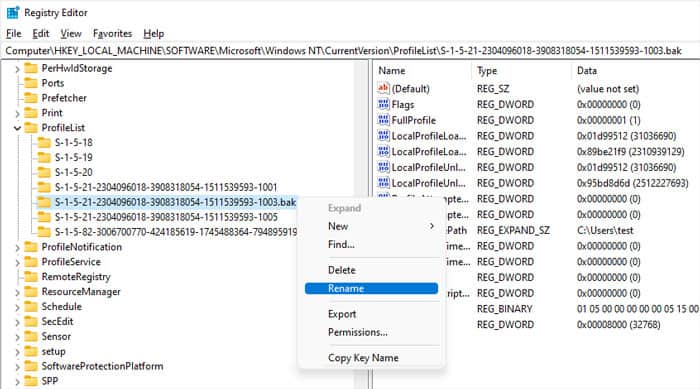This screenshot has width=700, height=389.
Task: Click the 0x89be21f9 (2310939129) data value
Action: pyautogui.click(x=630, y=152)
